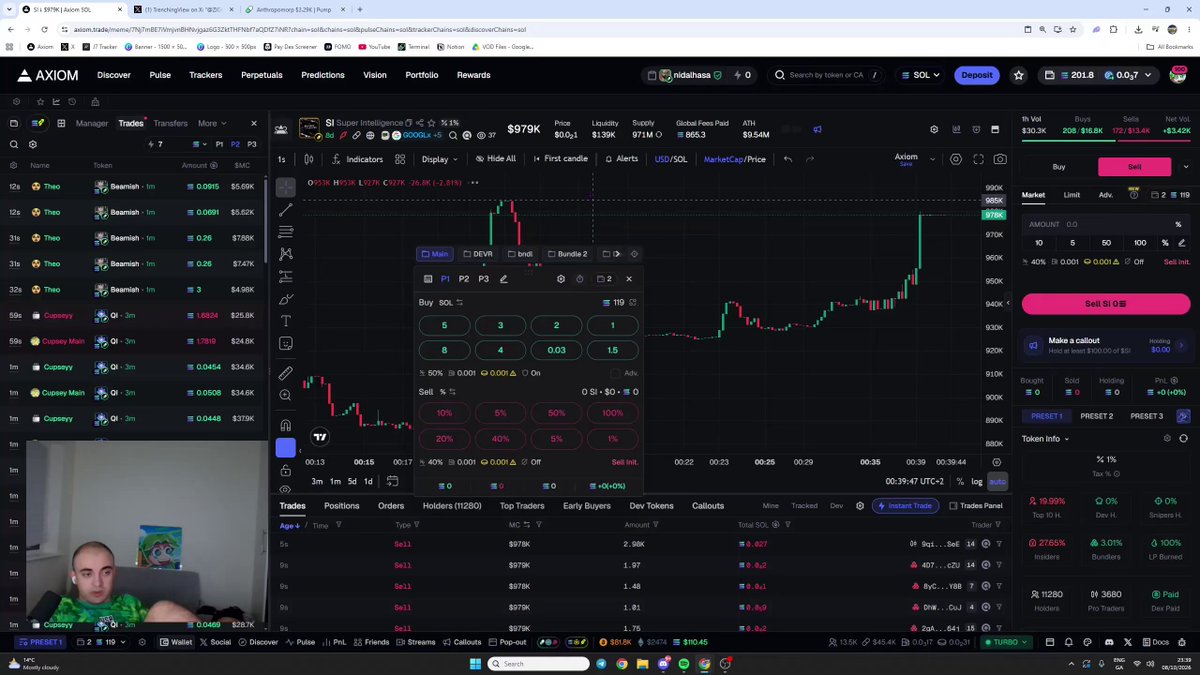Open the chart layout grid icon
The width and height of the screenshot is (1200, 675).
pyautogui.click(x=400, y=159)
